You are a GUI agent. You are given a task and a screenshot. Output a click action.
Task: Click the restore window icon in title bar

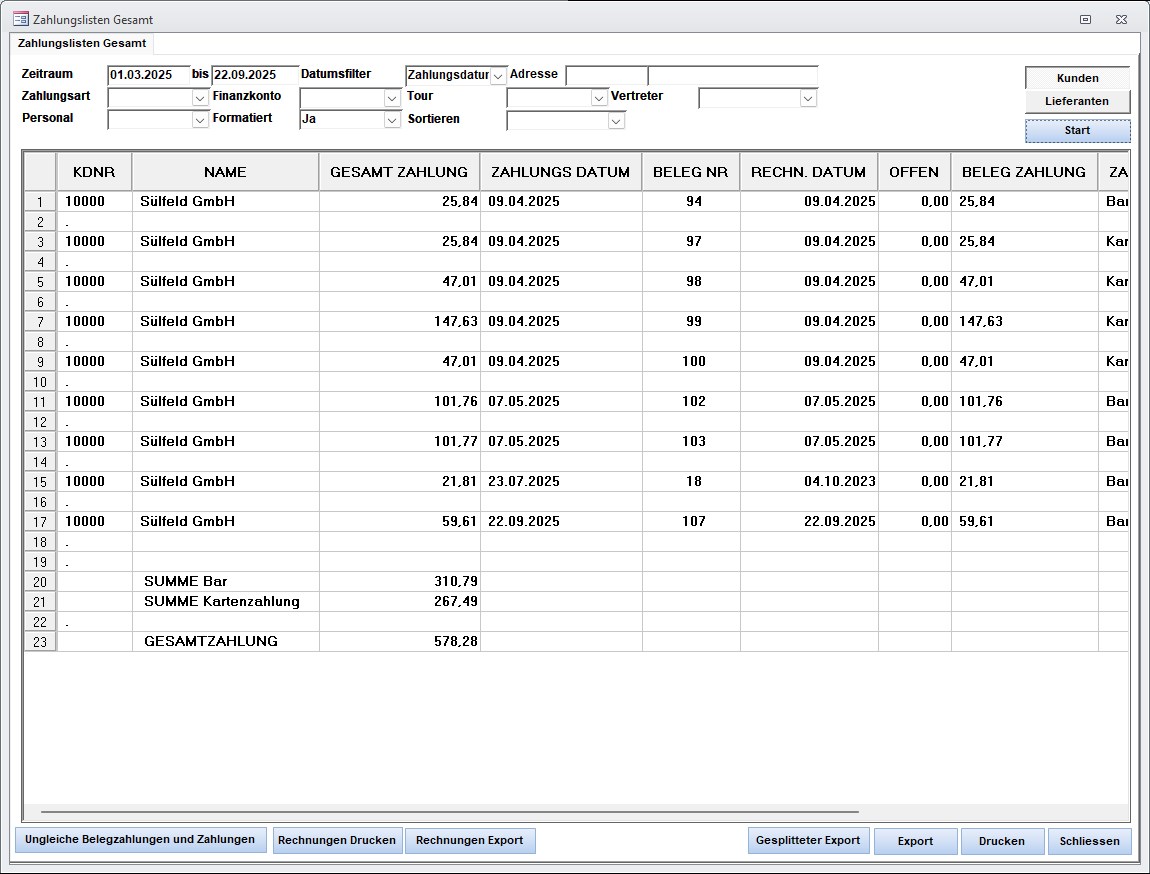point(1085,19)
